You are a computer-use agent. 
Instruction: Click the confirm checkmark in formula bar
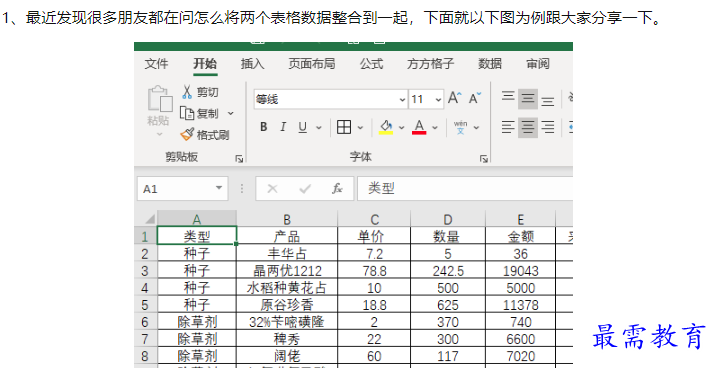click(305, 189)
